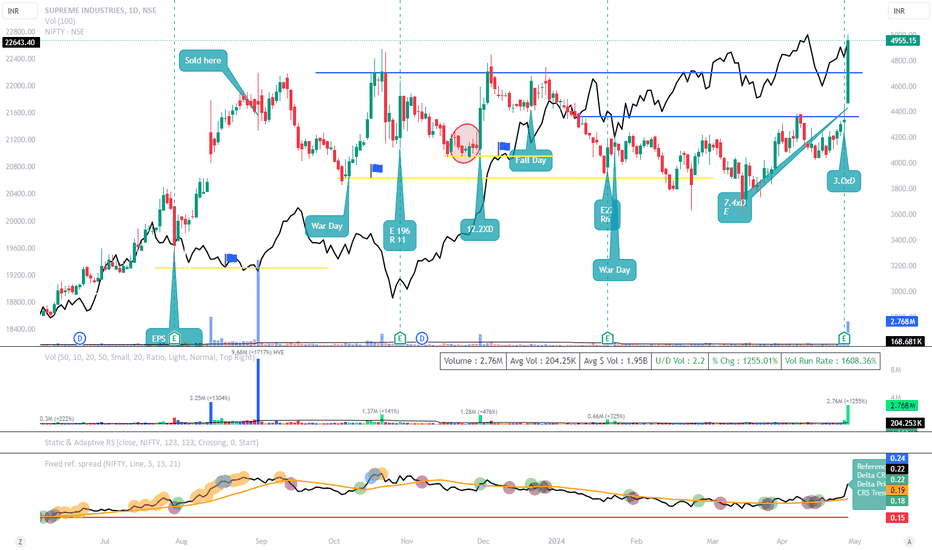Screen dimensions: 932x550
Task: Select the War Day callout beneath E22 label
Action: 615,270
